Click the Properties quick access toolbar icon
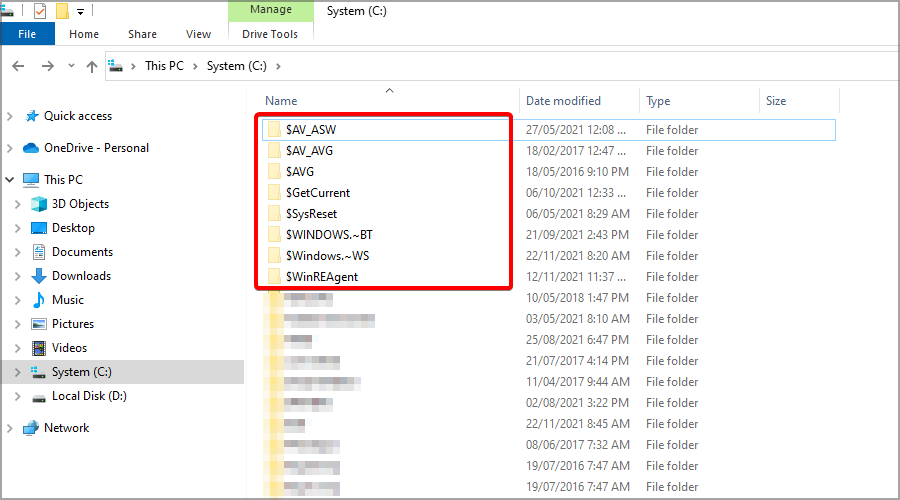This screenshot has height=500, width=900. [40, 11]
